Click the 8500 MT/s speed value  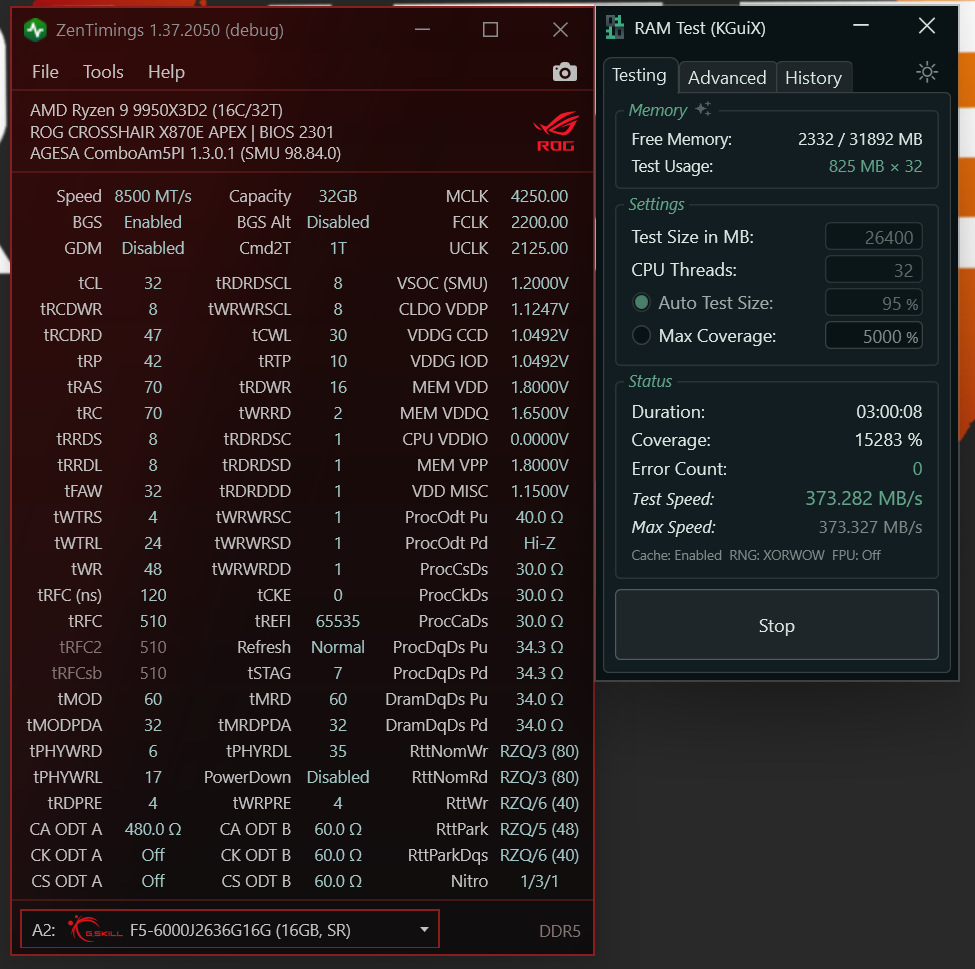pos(153,196)
